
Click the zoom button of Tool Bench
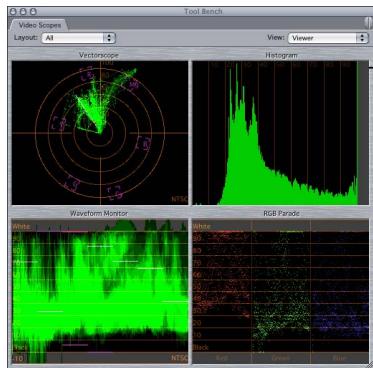point(33,11)
